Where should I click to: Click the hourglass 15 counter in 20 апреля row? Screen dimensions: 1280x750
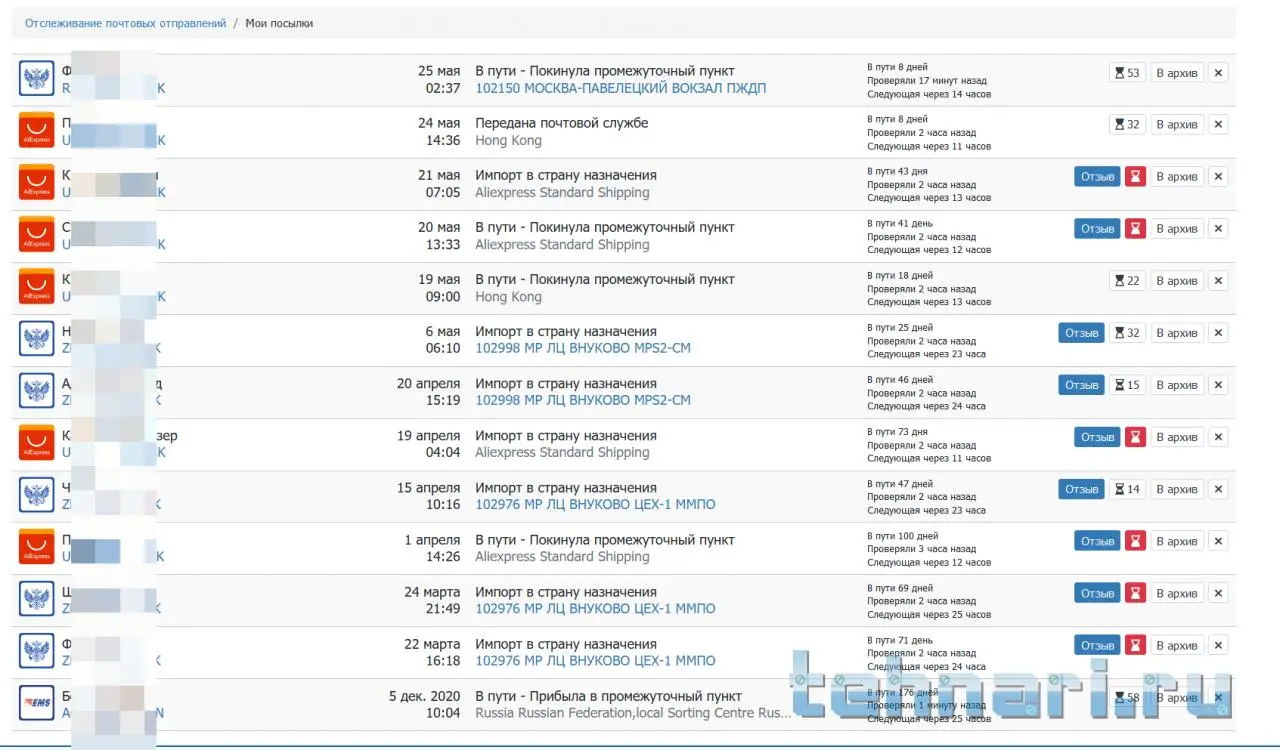[x=1127, y=385]
